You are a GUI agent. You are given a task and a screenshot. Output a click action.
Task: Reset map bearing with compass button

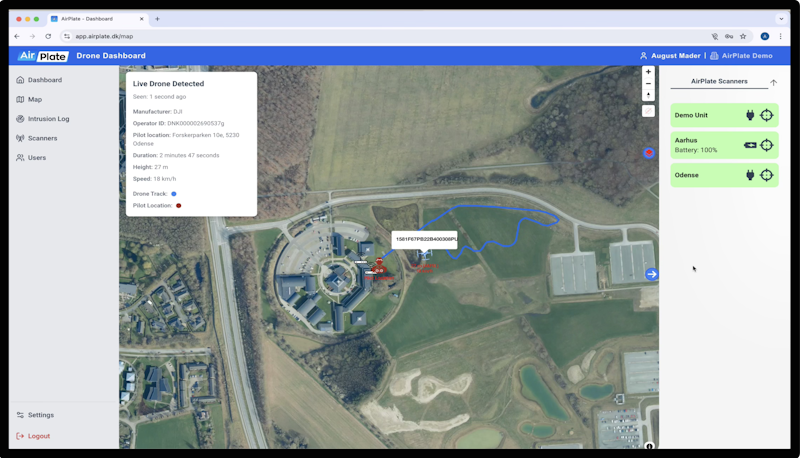click(648, 95)
